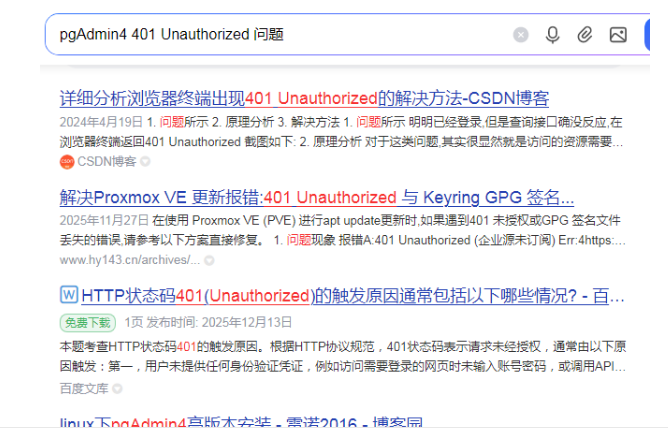Screen dimensions: 668x429
Task: Click the 免费下载 green badge
Action: click(88, 323)
